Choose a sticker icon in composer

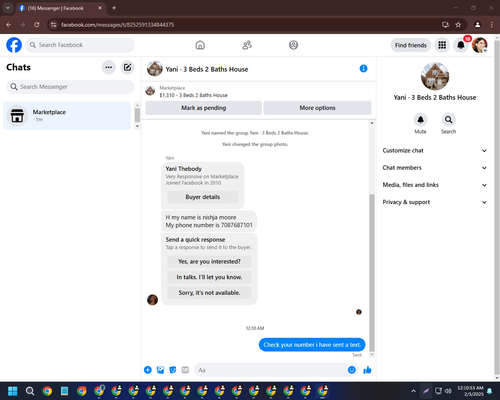[x=173, y=370]
